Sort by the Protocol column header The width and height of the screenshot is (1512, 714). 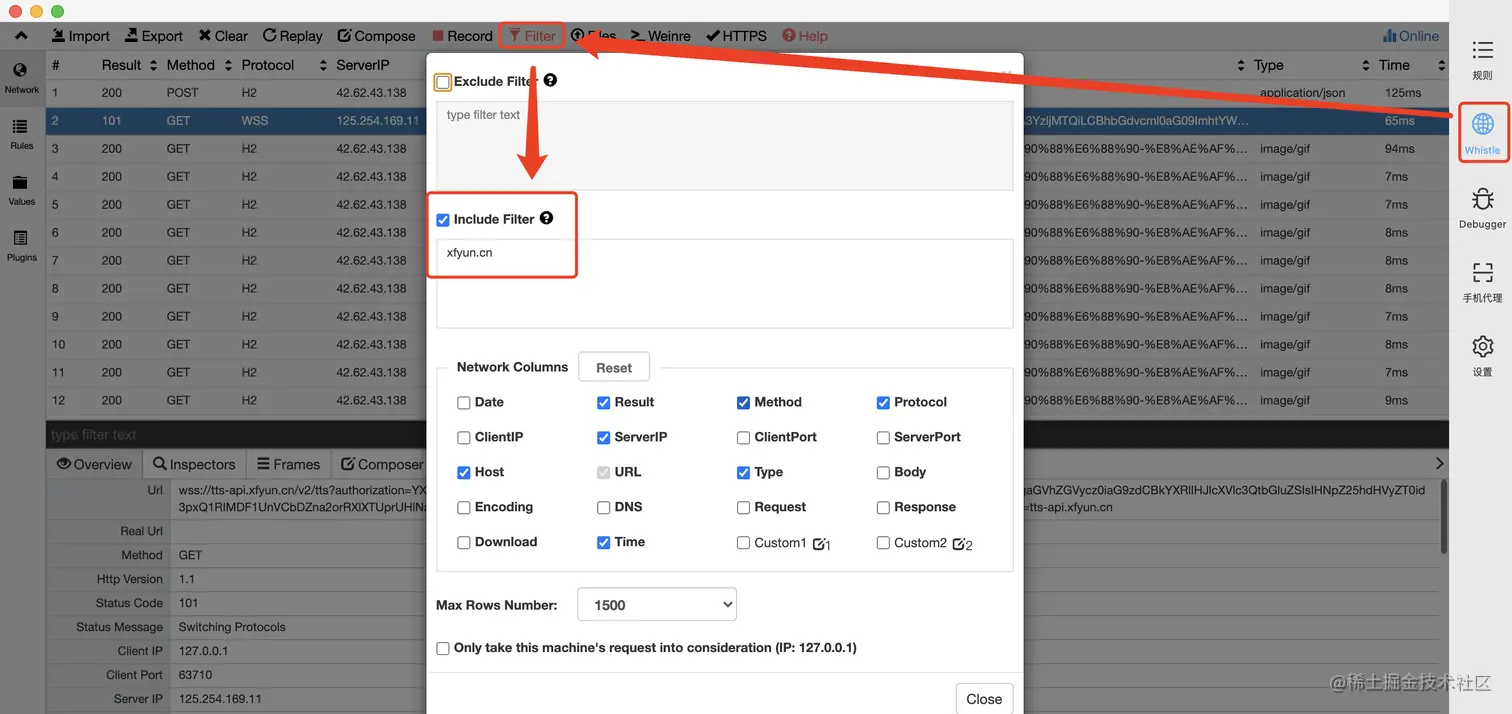pos(284,65)
